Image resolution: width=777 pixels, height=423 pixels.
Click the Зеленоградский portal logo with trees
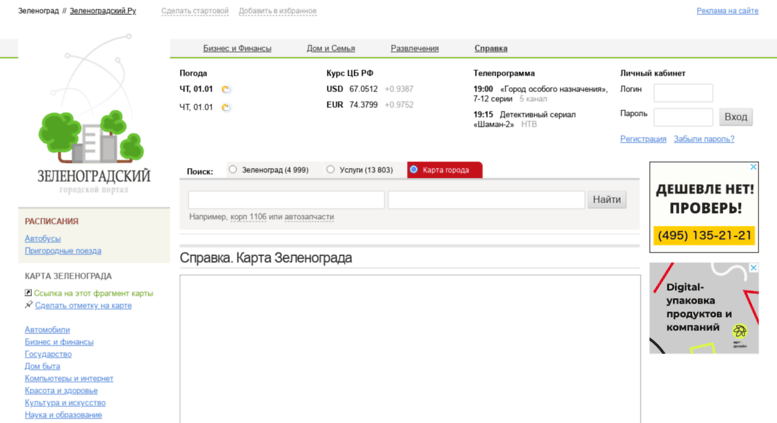pos(94,114)
